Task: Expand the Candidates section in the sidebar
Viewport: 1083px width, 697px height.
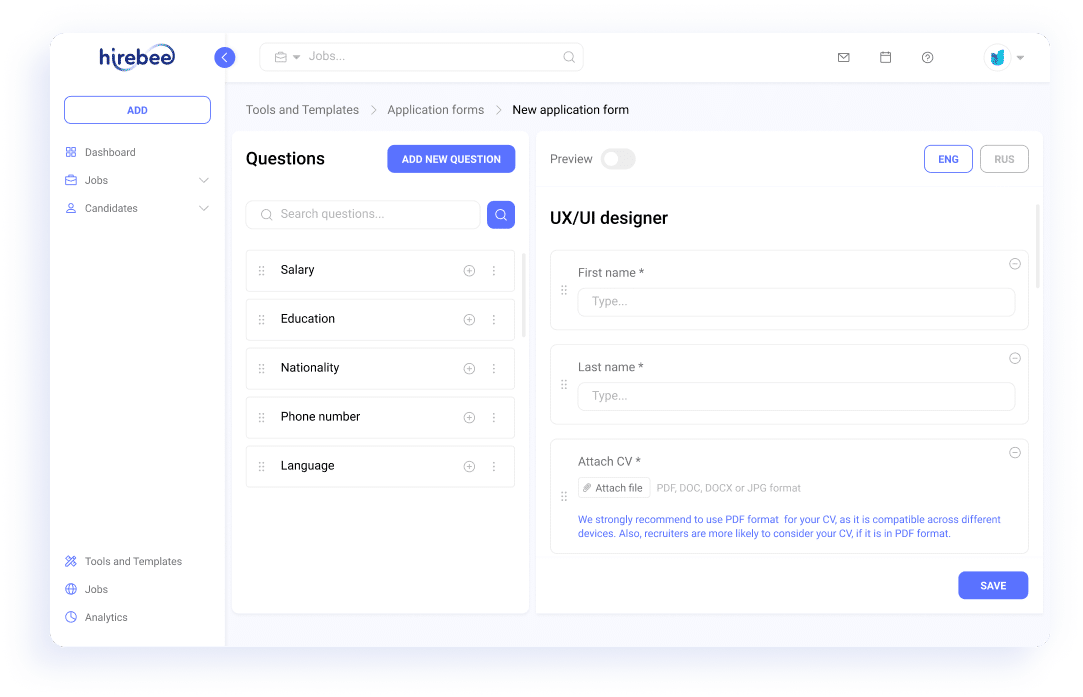Action: 204,208
